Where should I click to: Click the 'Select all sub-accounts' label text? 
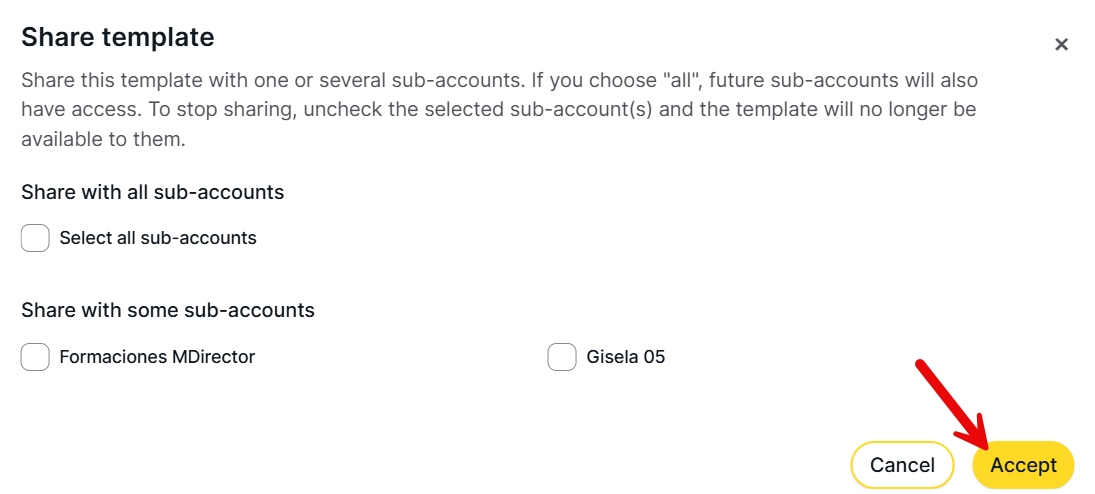[x=158, y=238]
